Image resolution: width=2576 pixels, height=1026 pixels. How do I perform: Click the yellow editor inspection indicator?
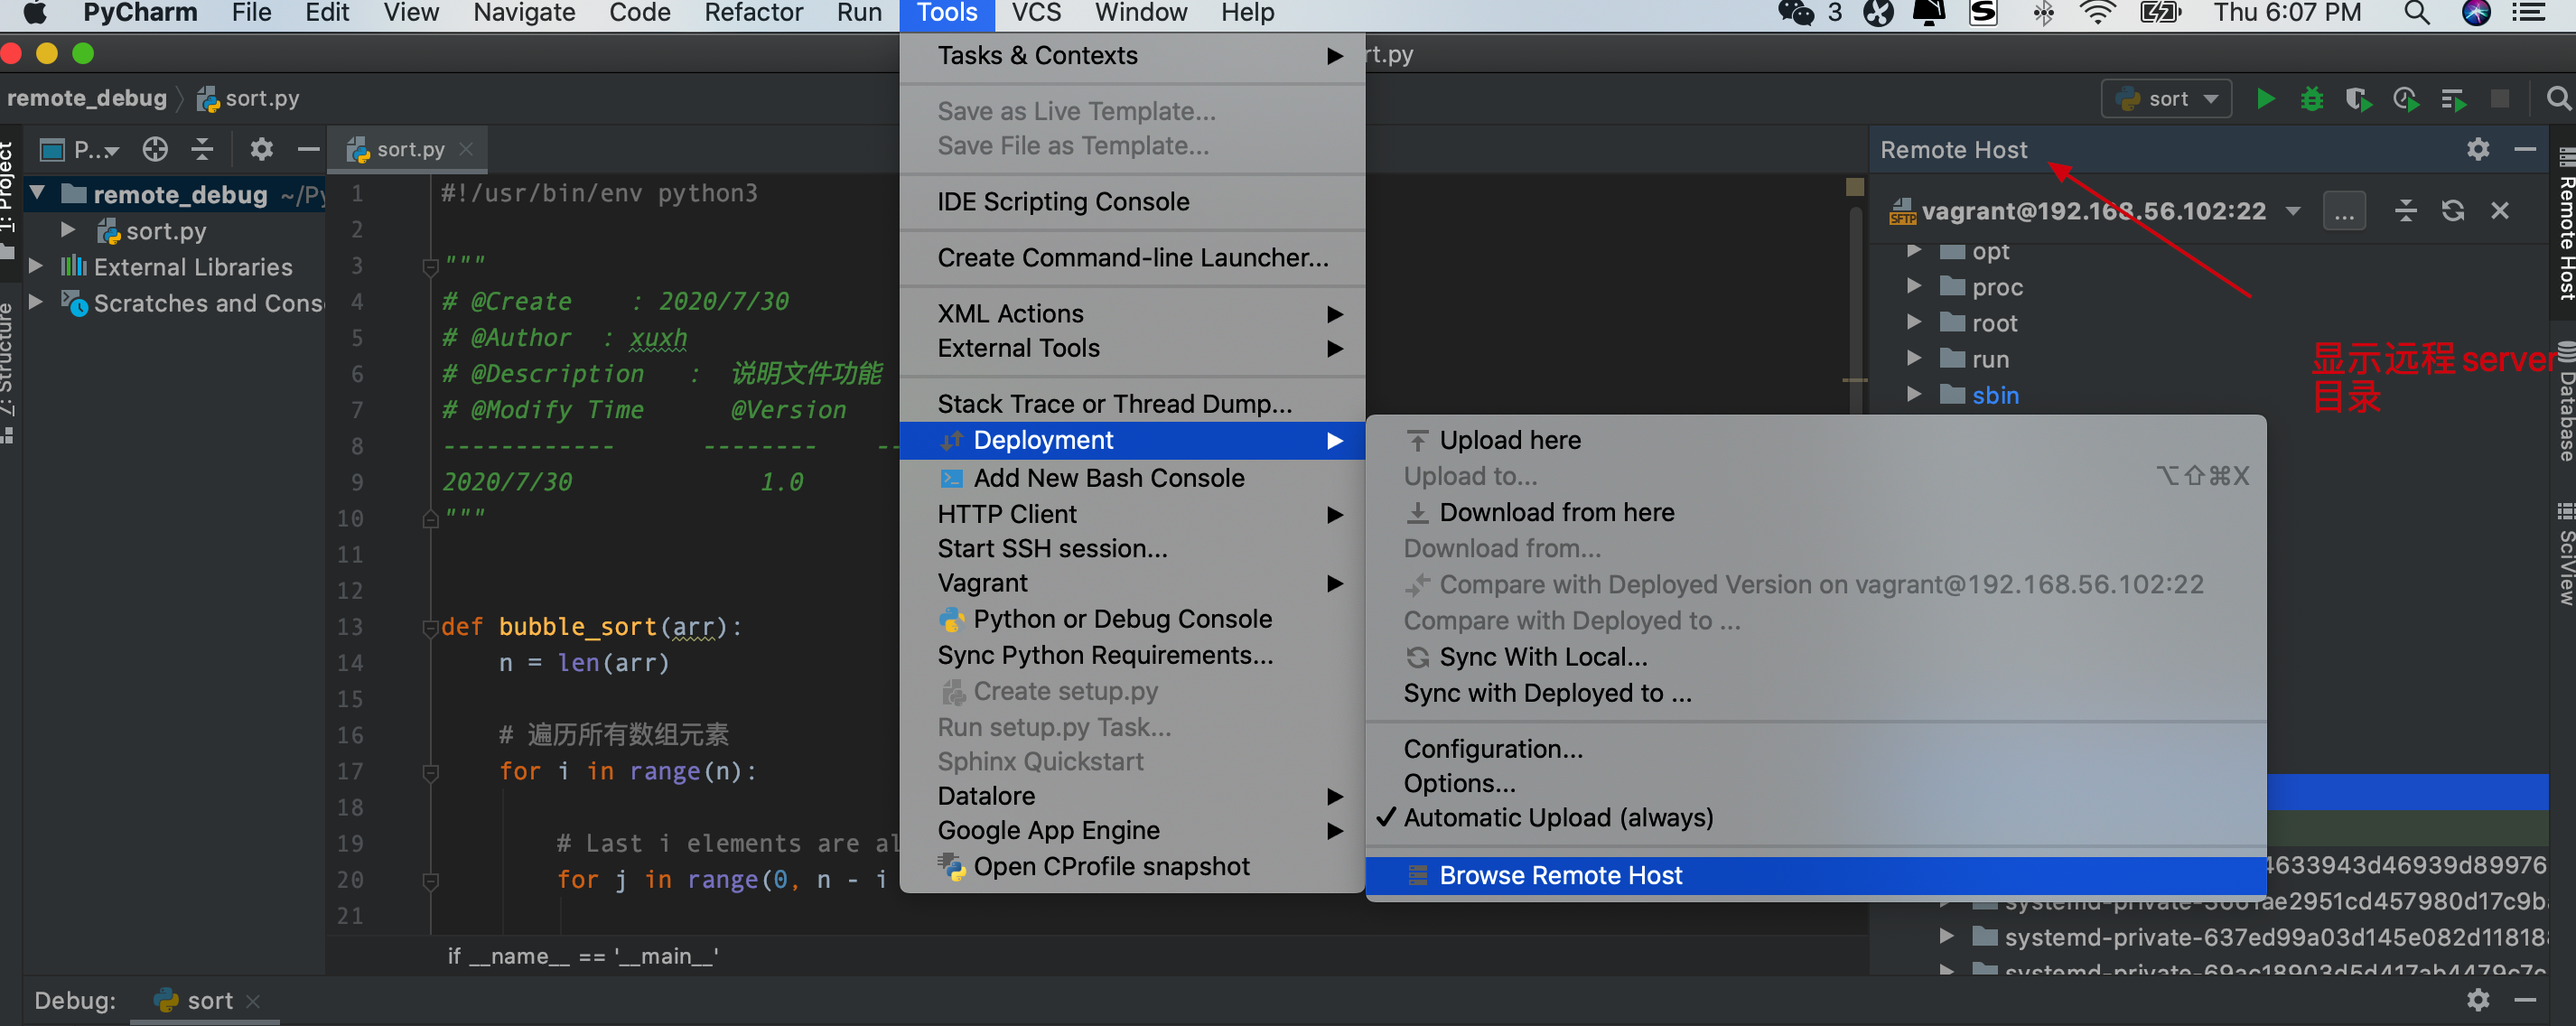coord(1854,186)
